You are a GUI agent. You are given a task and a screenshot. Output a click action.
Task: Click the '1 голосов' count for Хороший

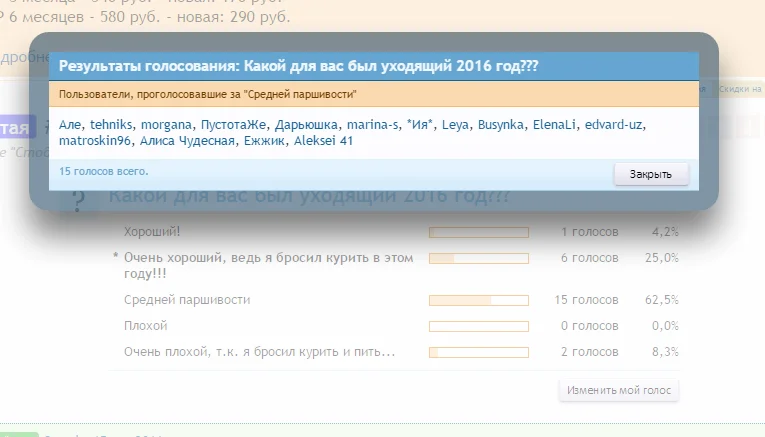pos(589,232)
